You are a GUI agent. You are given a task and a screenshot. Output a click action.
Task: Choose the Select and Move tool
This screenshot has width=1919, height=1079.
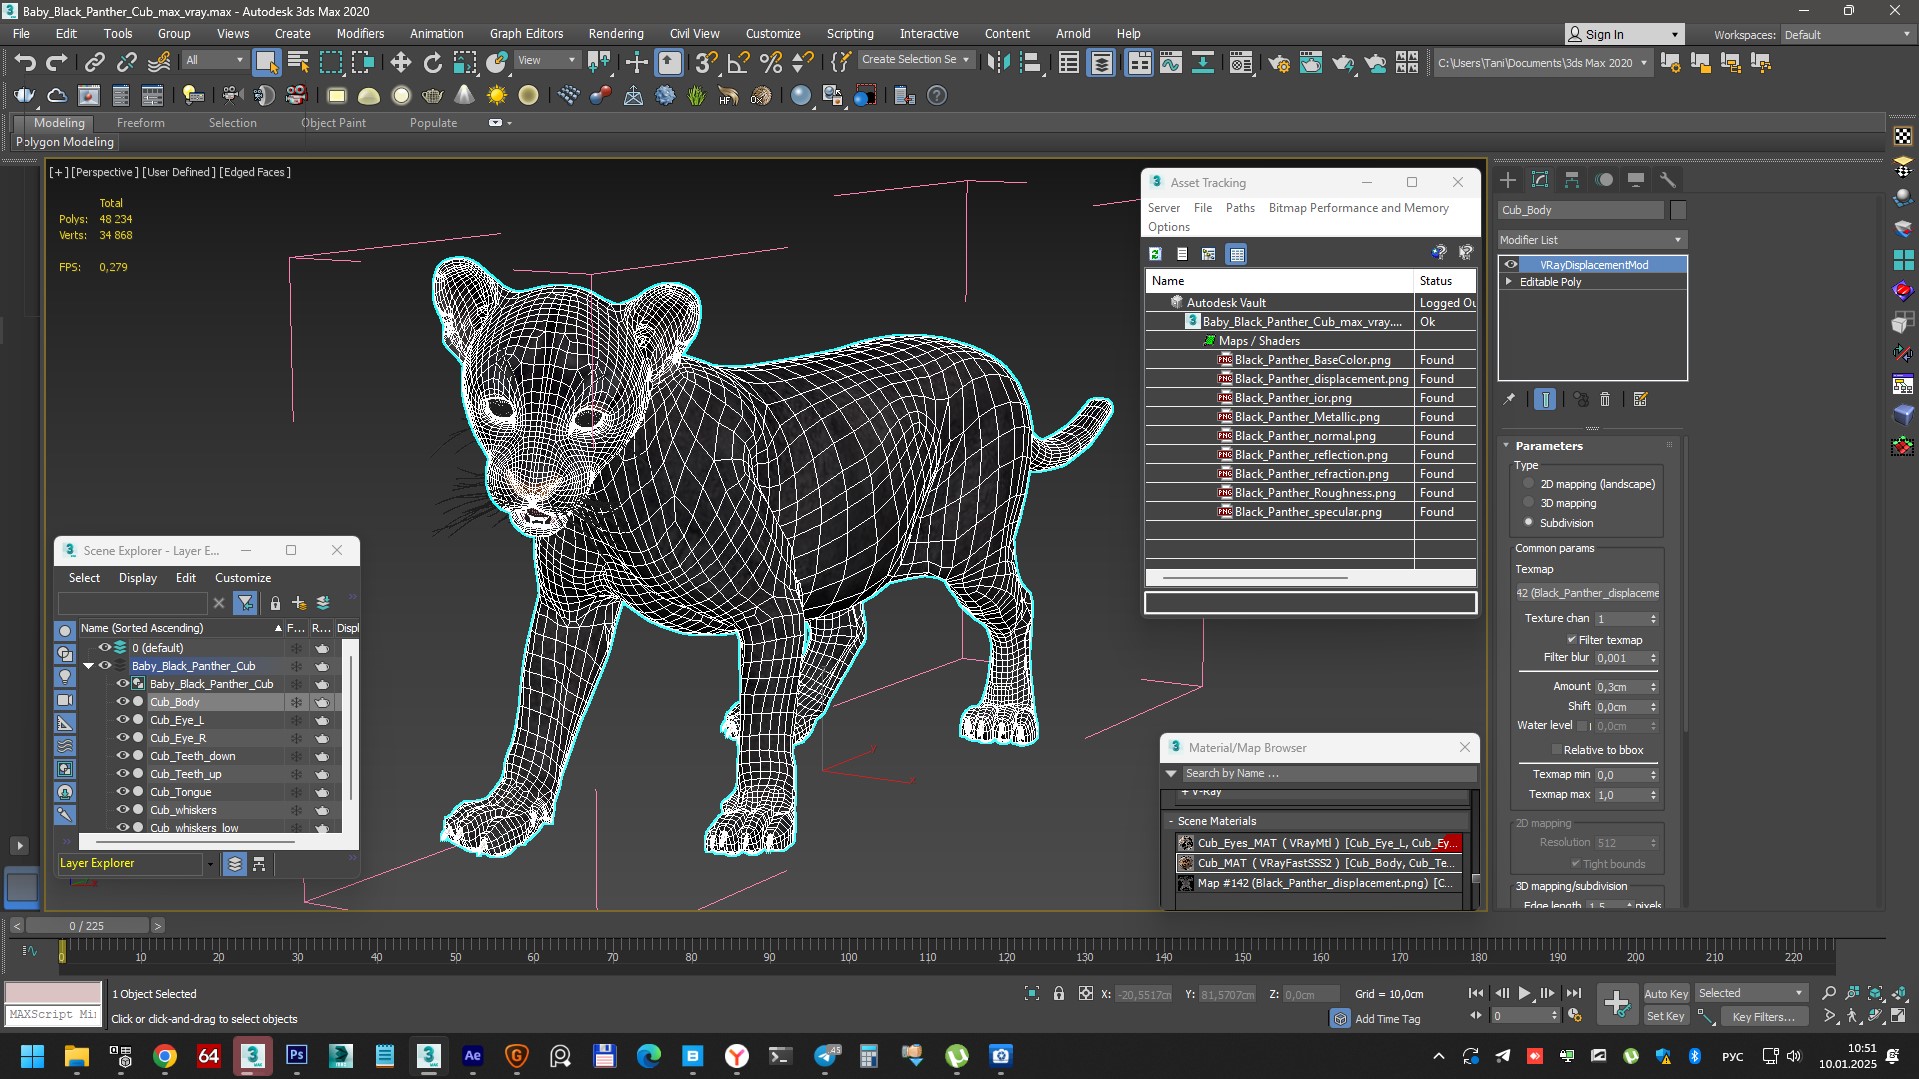click(400, 63)
